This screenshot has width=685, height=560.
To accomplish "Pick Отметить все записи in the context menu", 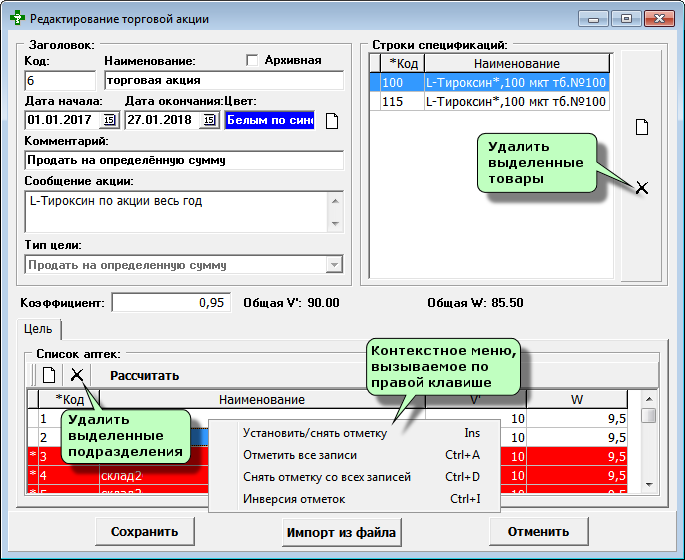I will (x=300, y=455).
